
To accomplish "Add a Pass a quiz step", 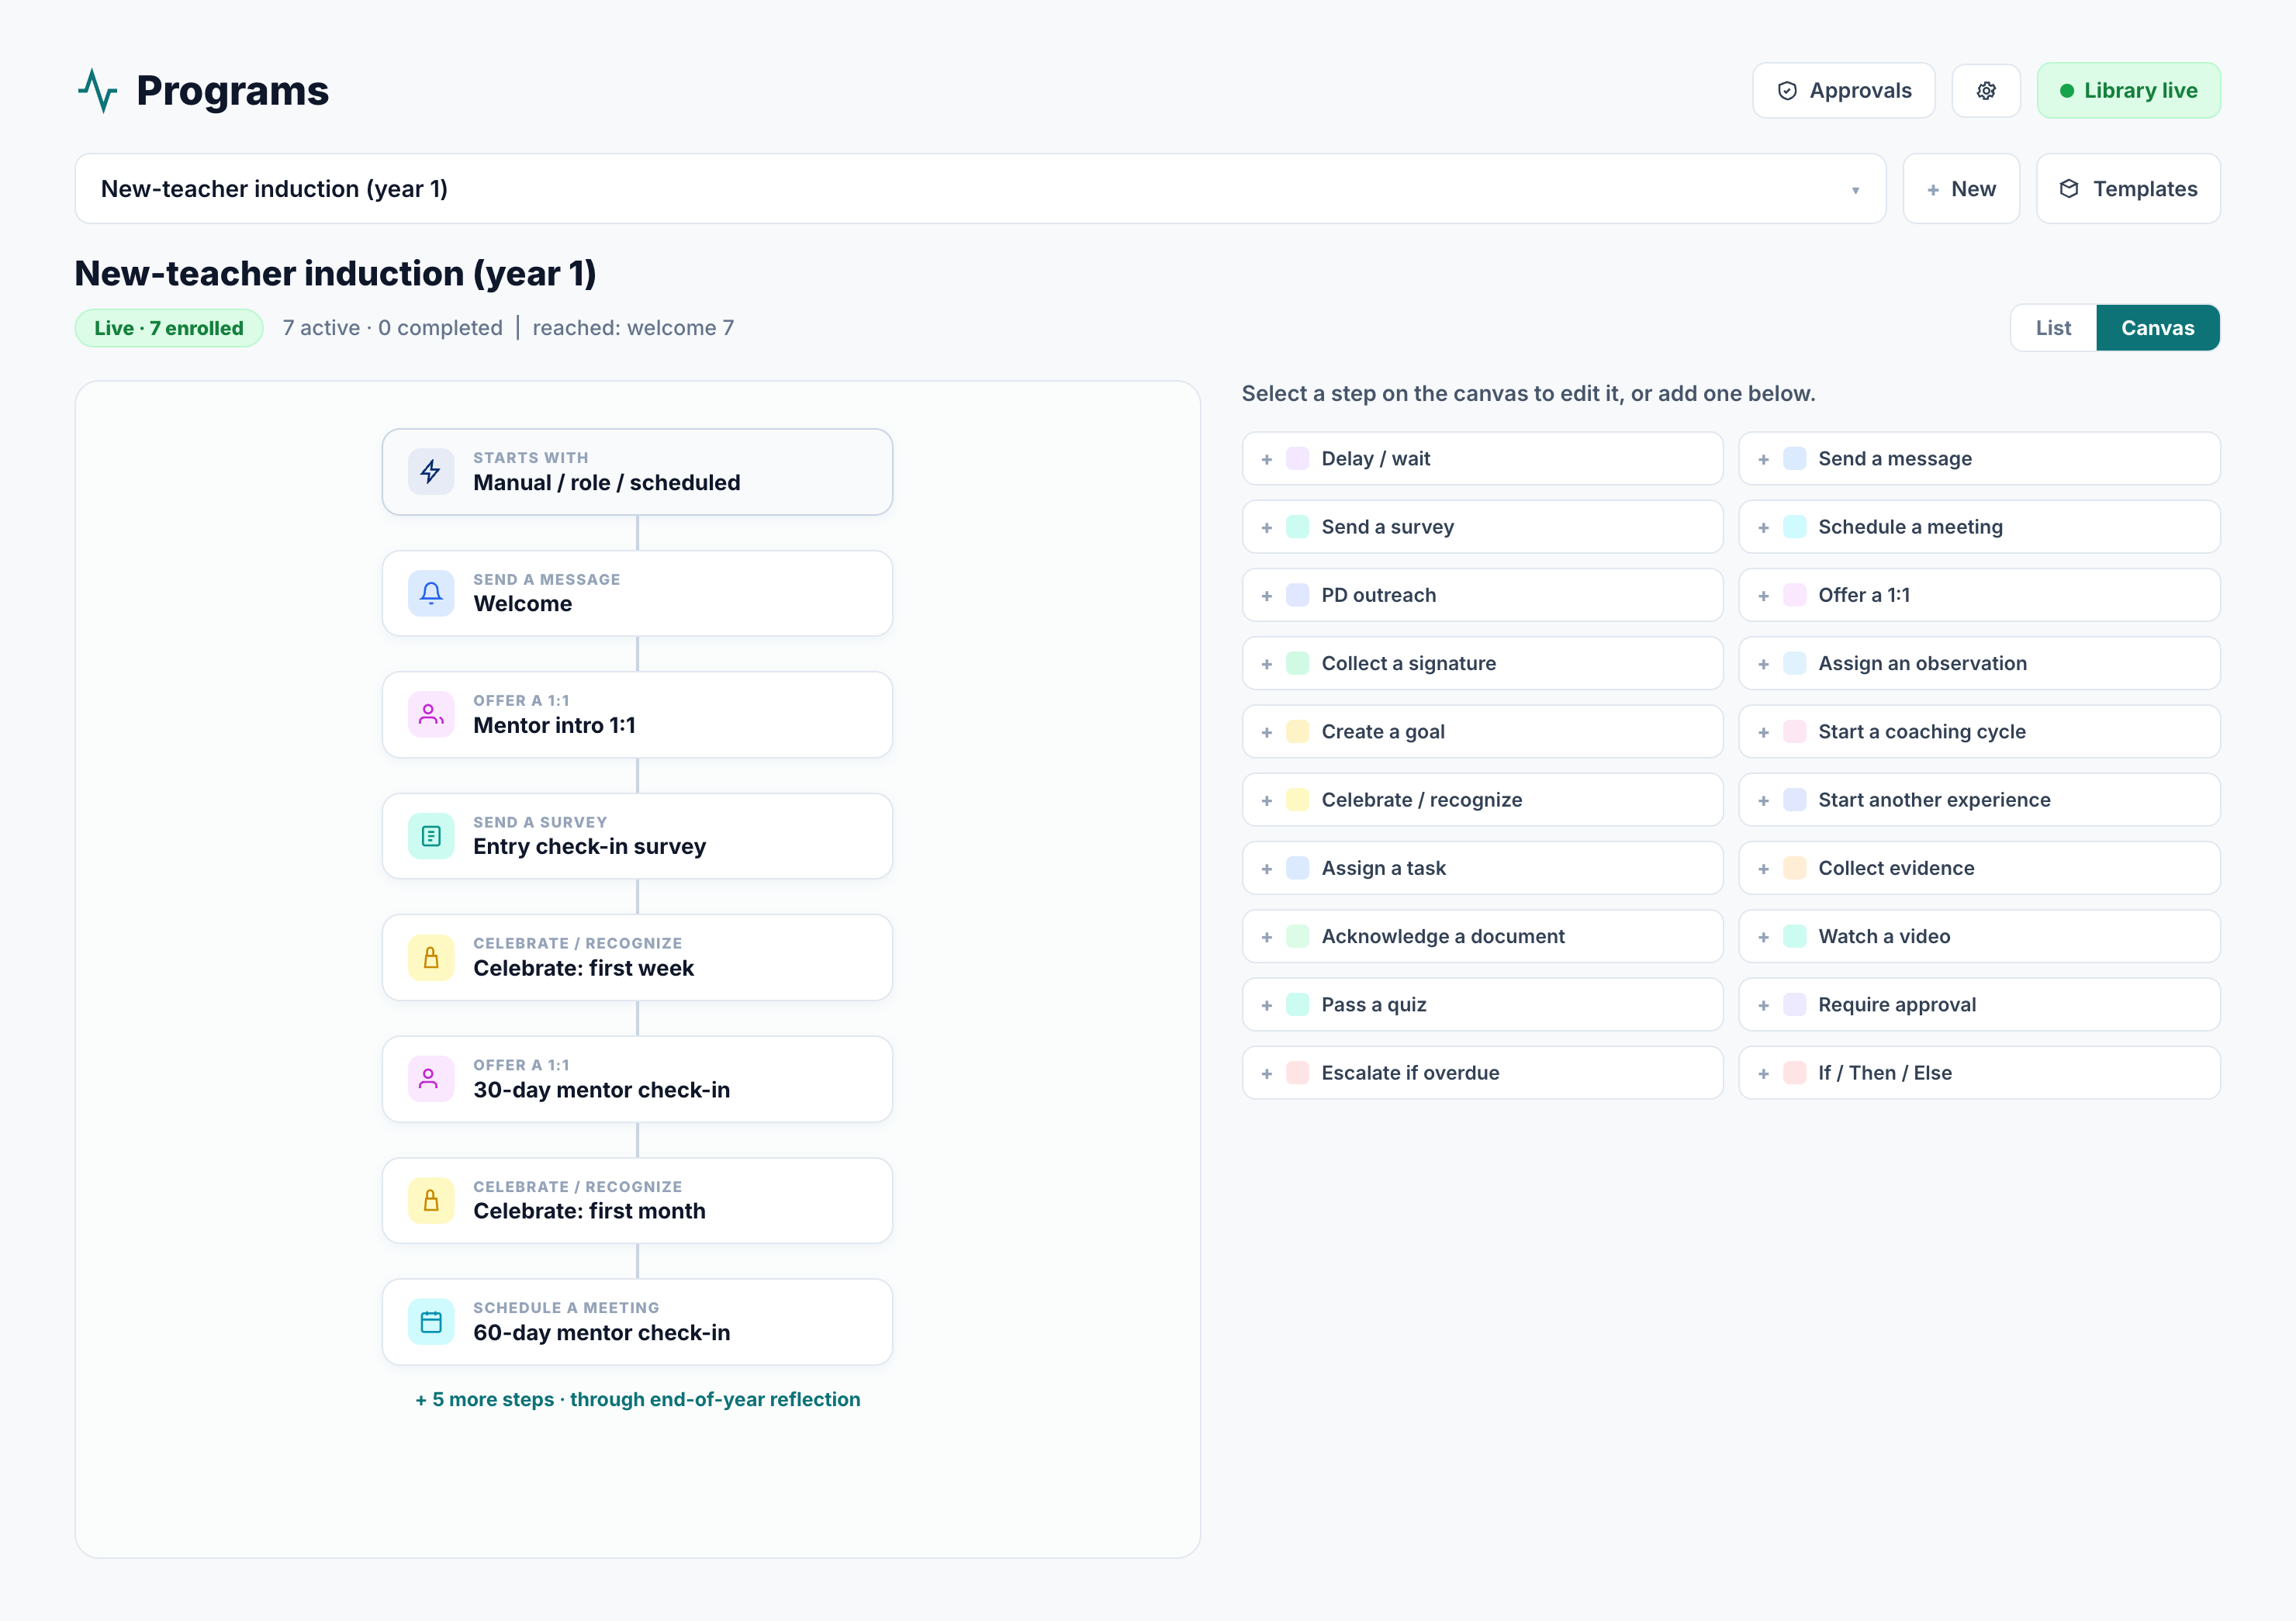I will (x=1482, y=1005).
